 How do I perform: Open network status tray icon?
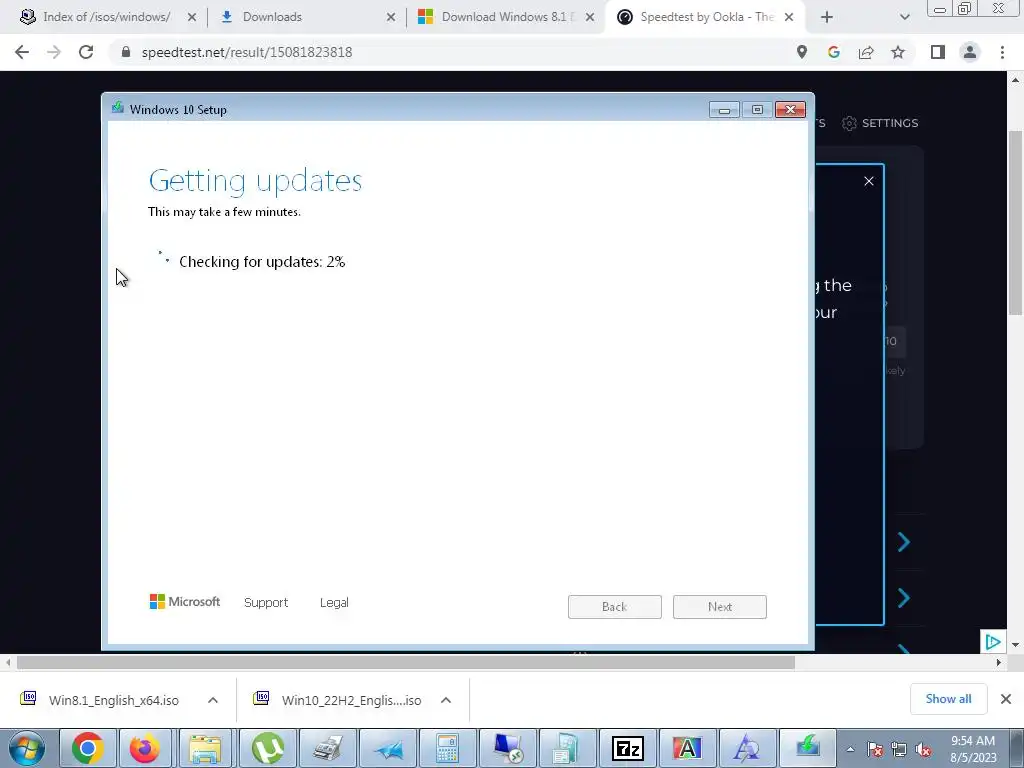(899, 750)
